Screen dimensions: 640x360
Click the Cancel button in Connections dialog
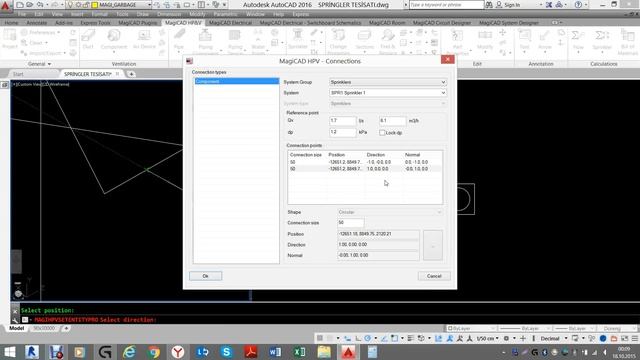coord(434,276)
